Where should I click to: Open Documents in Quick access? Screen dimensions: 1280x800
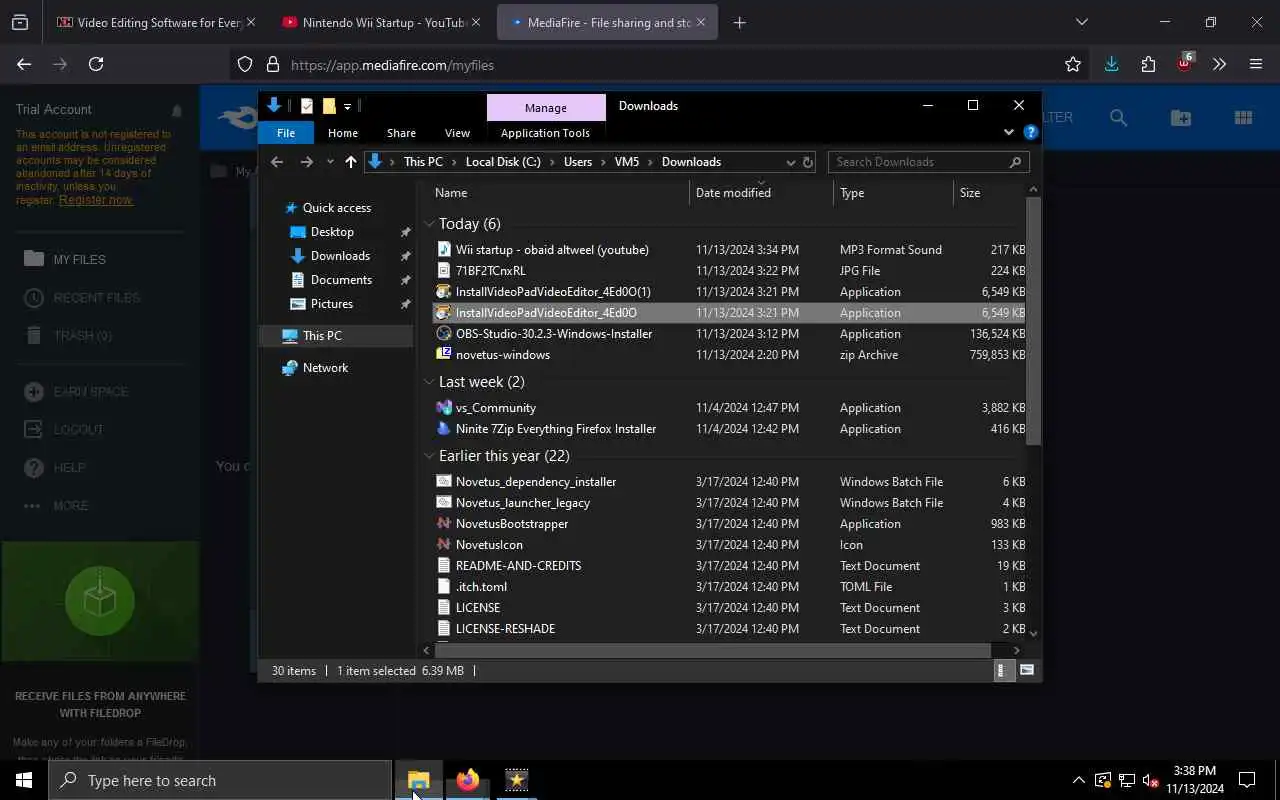point(341,280)
